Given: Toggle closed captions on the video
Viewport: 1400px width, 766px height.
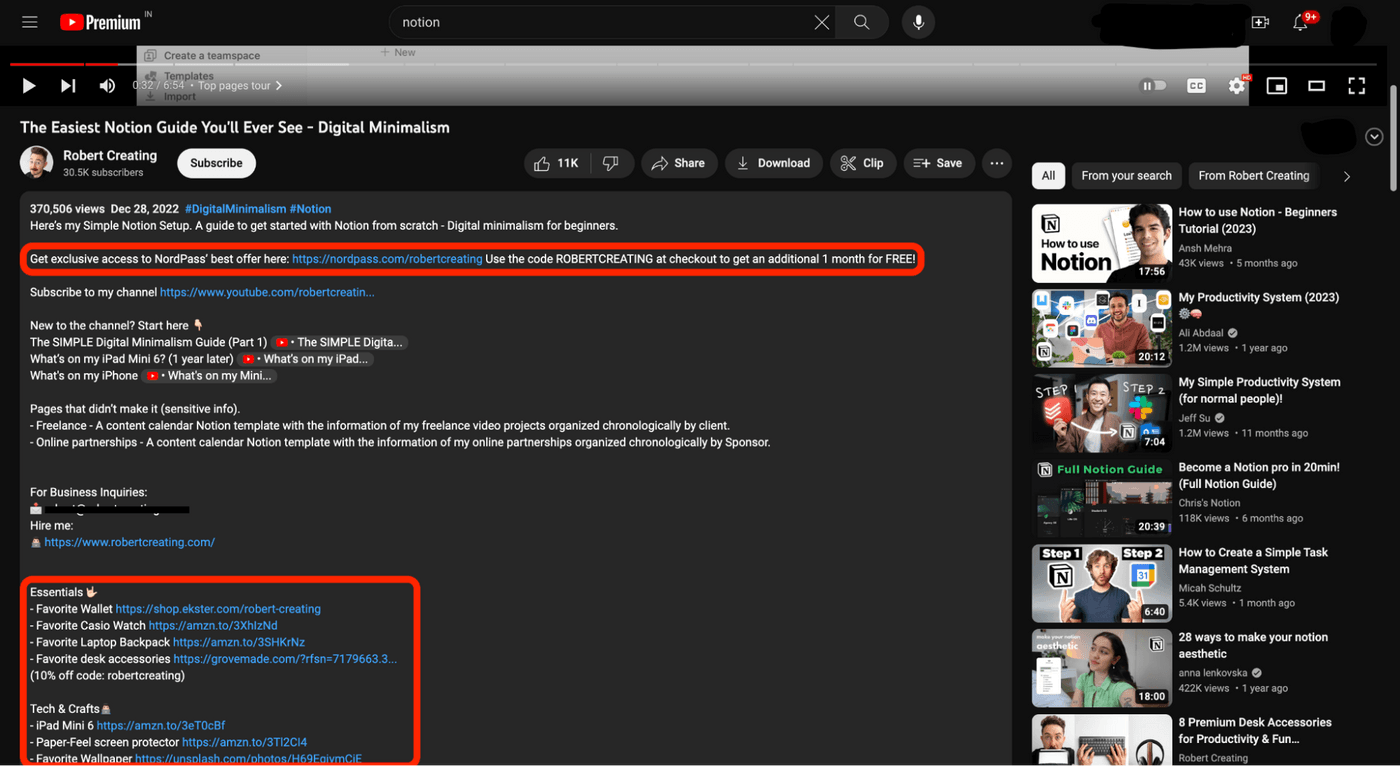Looking at the screenshot, I should pos(1196,86).
